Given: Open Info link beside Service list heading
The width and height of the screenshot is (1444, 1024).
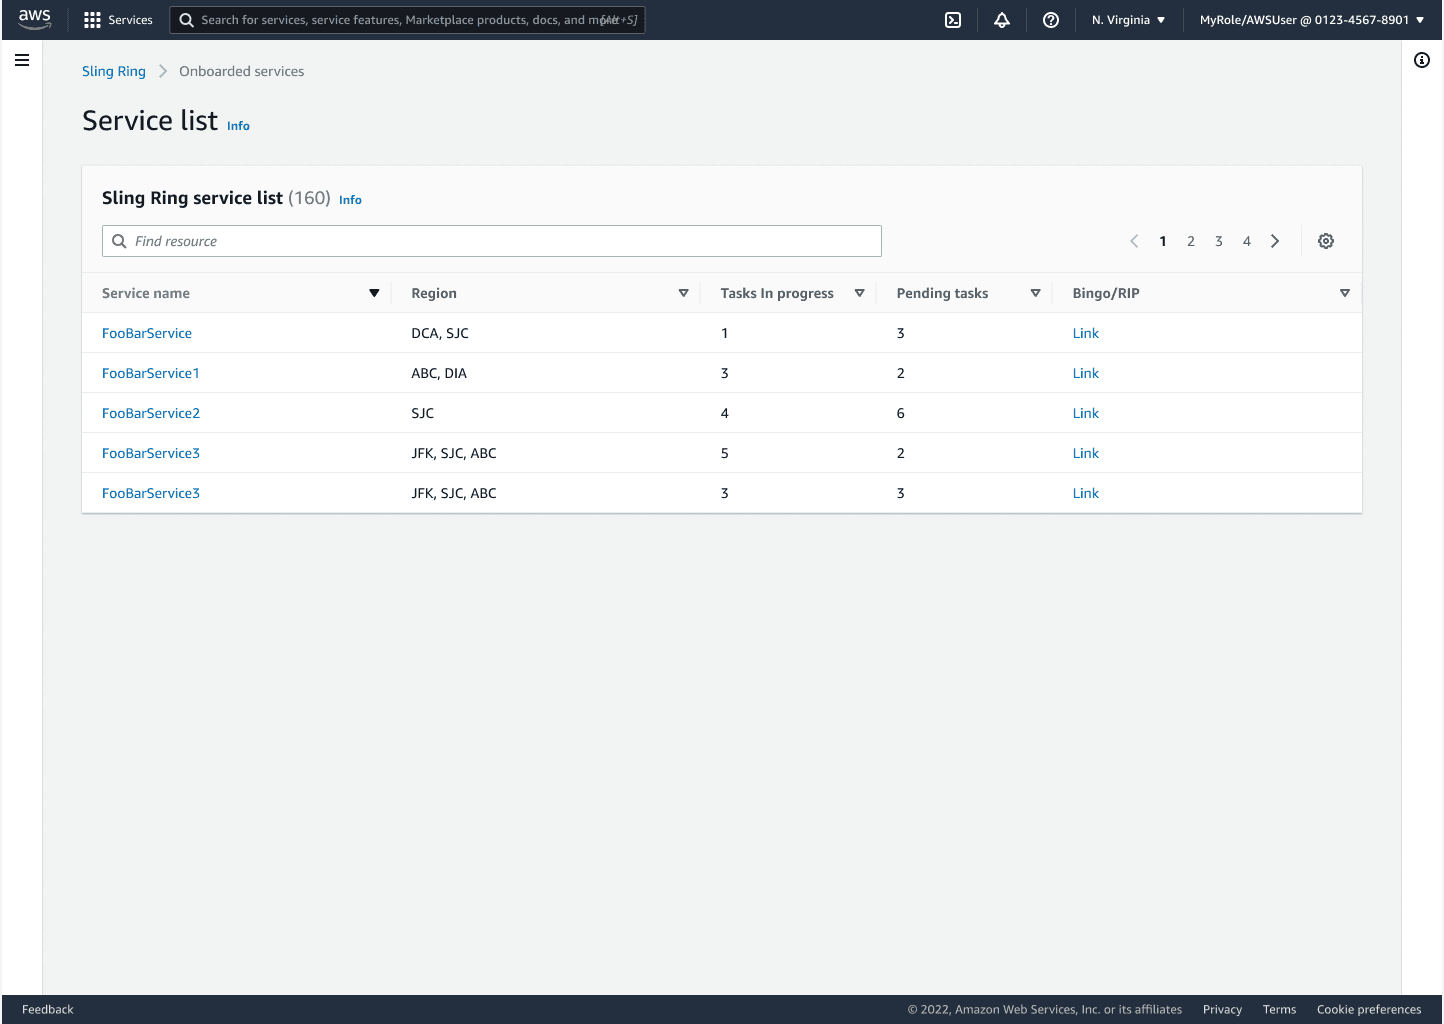Looking at the screenshot, I should pos(238,126).
